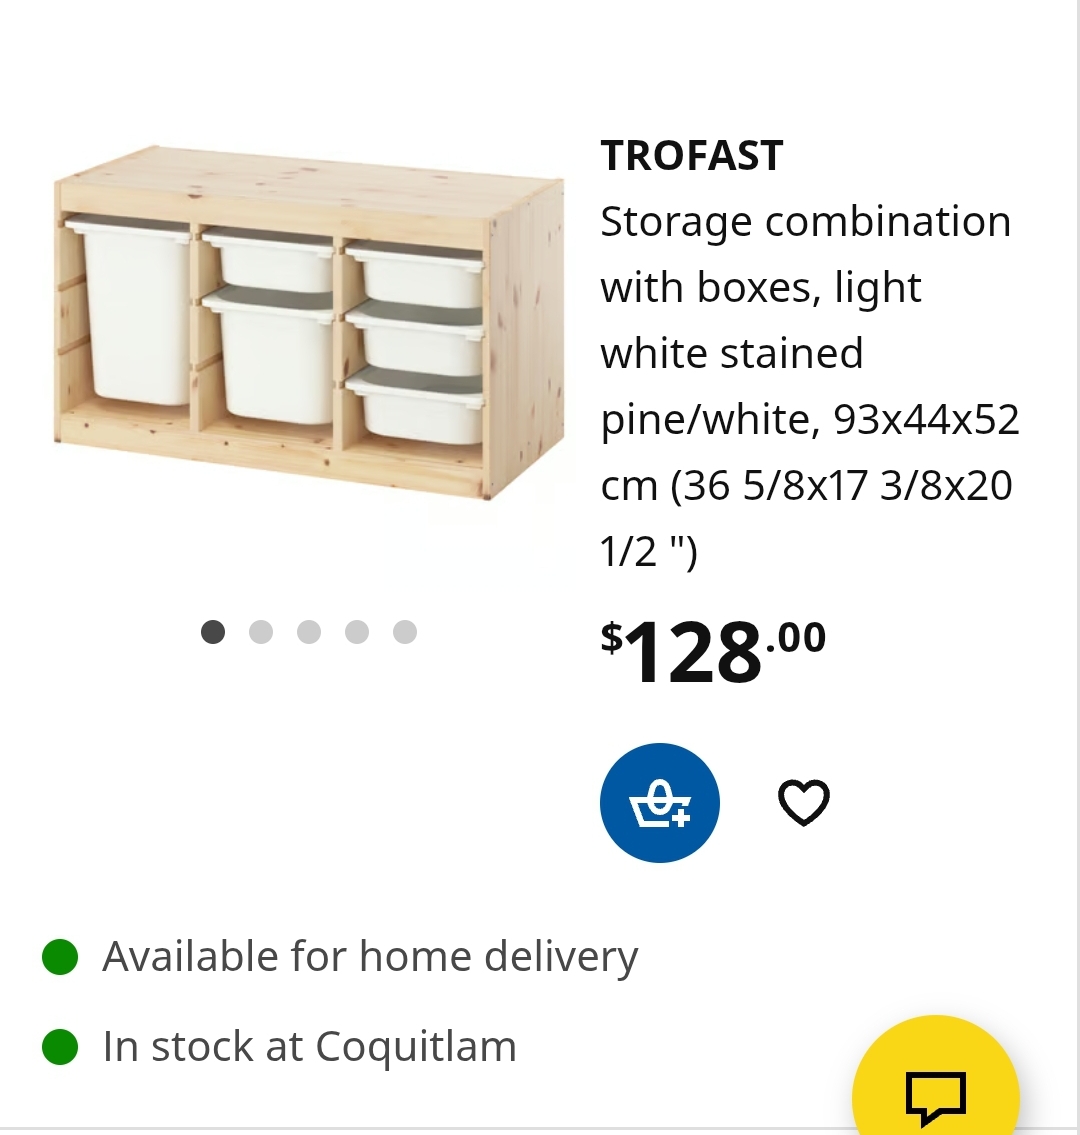The width and height of the screenshot is (1080, 1135).
Task: Open the TROFAST product title link
Action: [692, 156]
